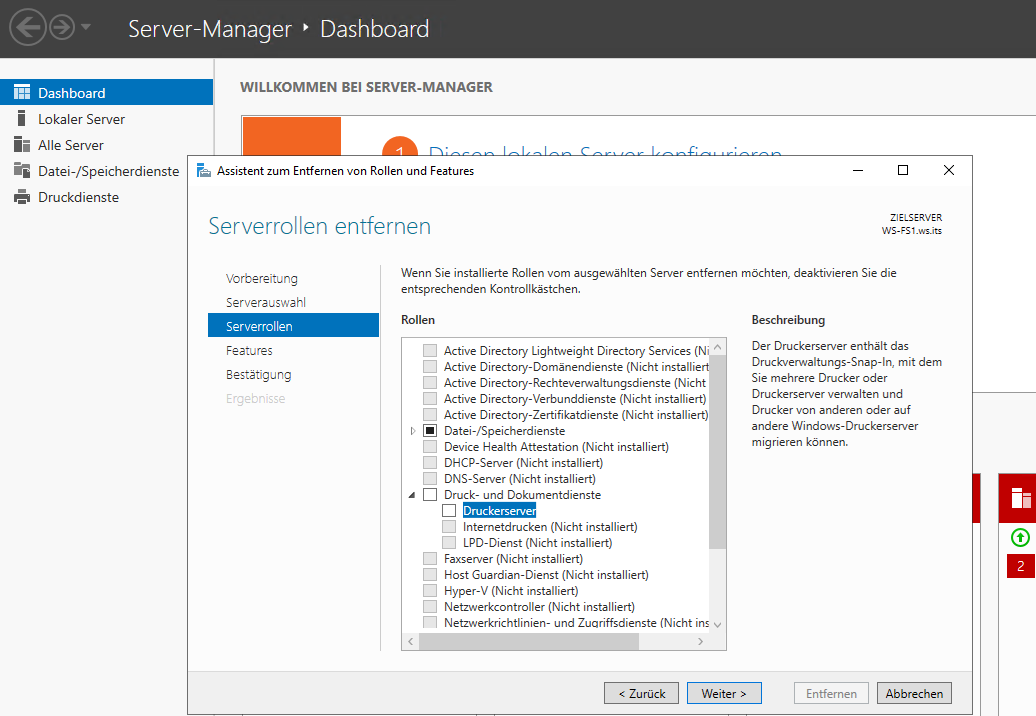The image size is (1036, 716).
Task: Go to the Serverauswahl wizard step
Action: [266, 303]
